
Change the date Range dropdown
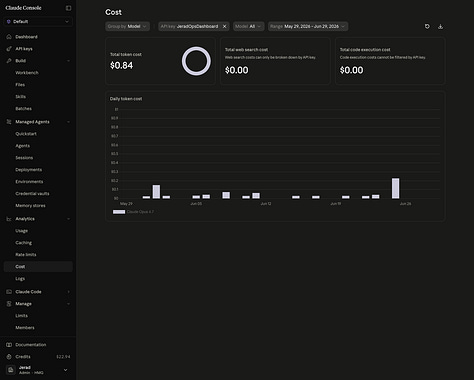coord(308,26)
